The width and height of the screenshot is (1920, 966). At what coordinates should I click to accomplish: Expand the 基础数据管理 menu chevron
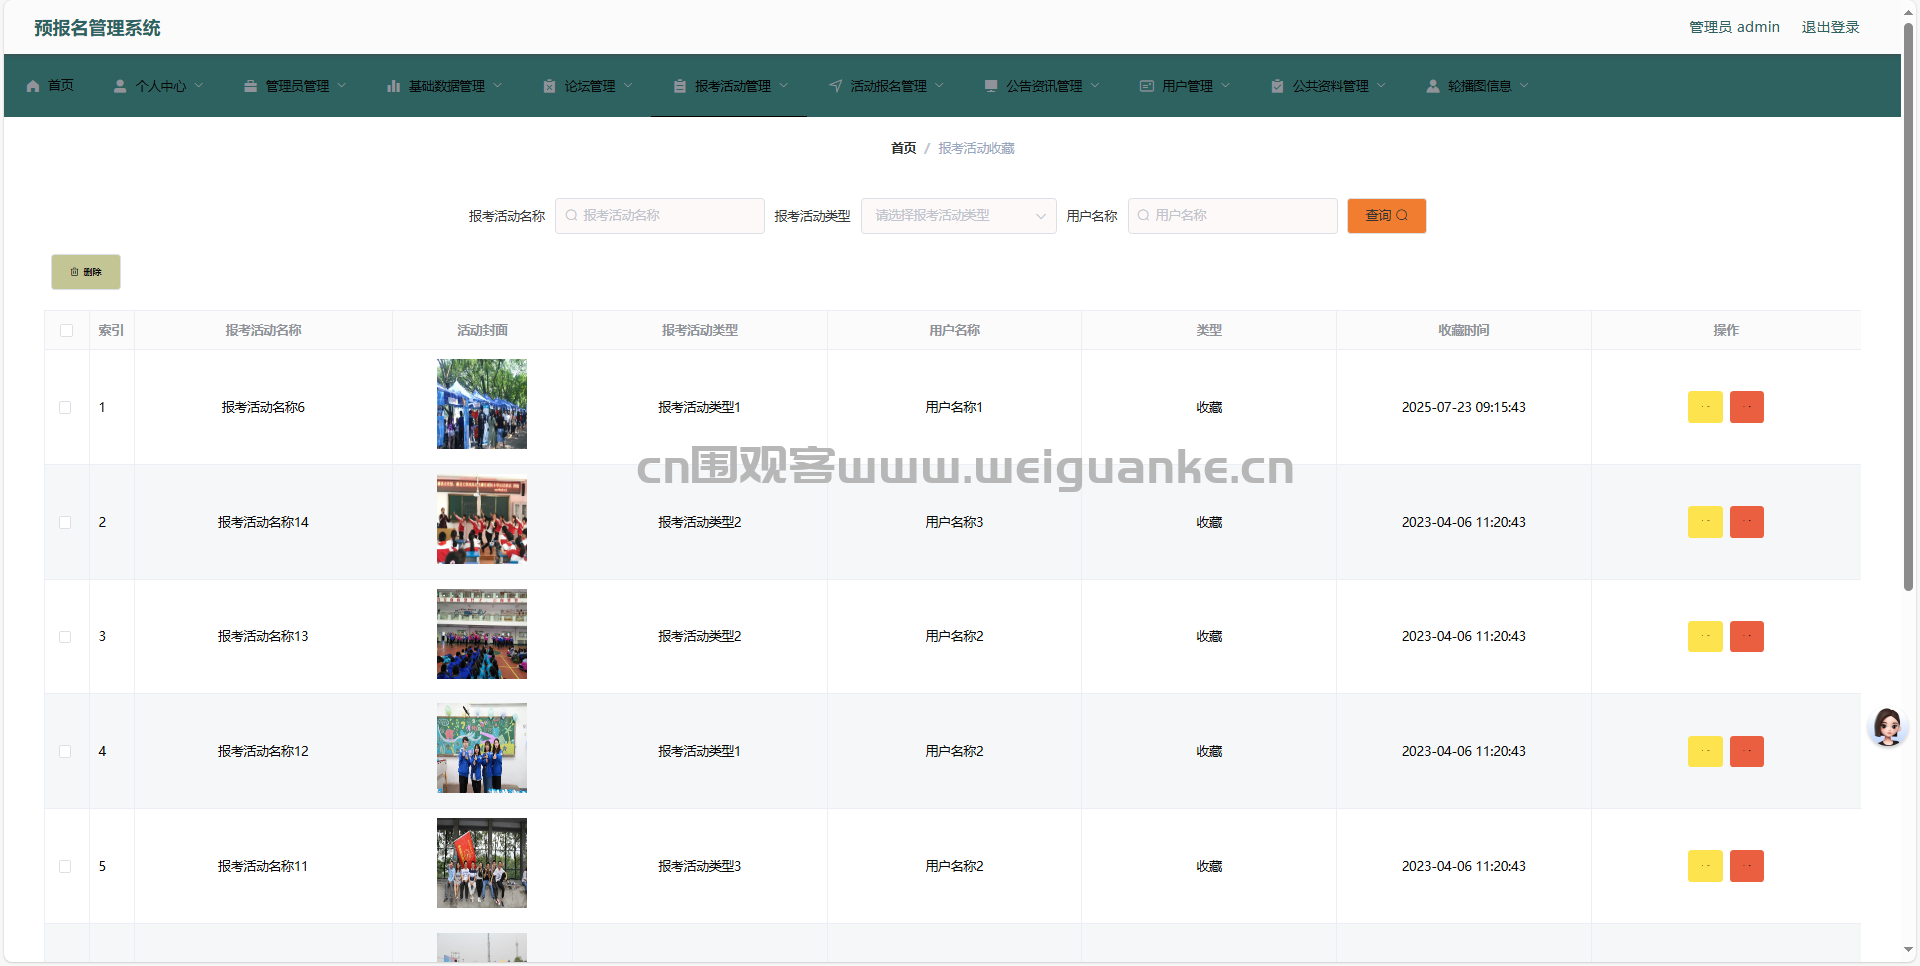coord(498,86)
